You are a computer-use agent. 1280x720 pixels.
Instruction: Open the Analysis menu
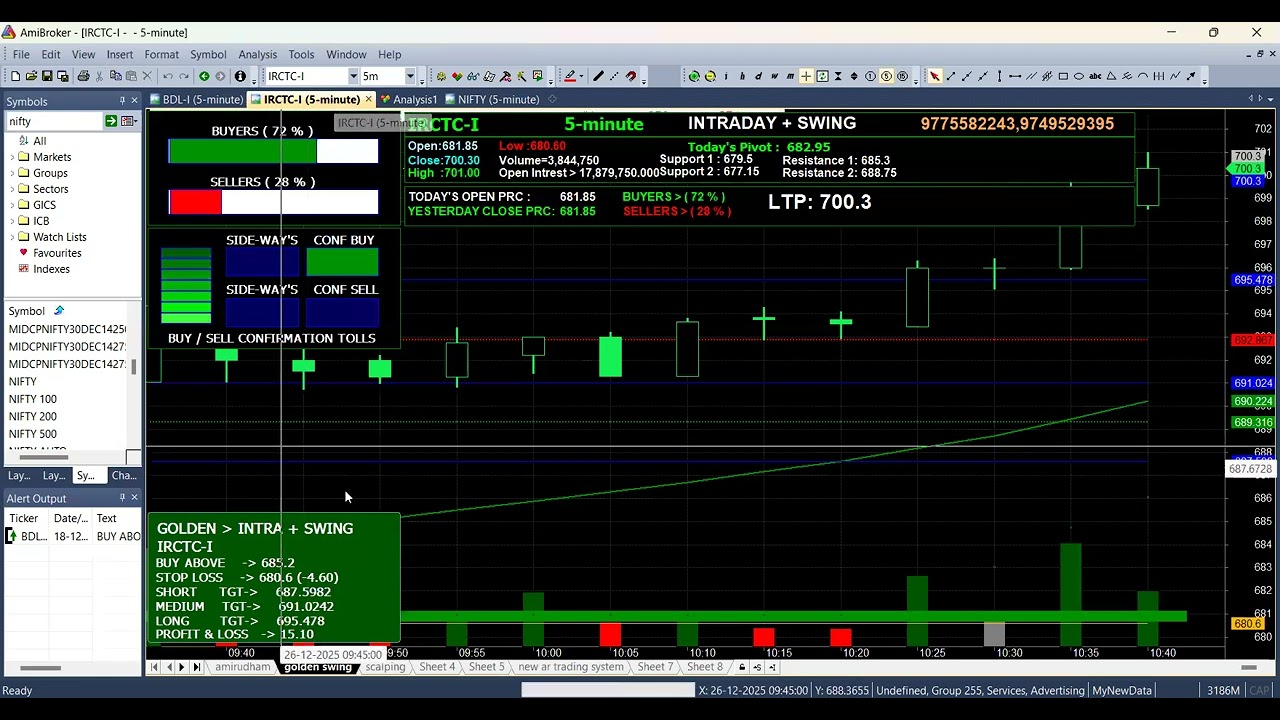[x=257, y=55]
